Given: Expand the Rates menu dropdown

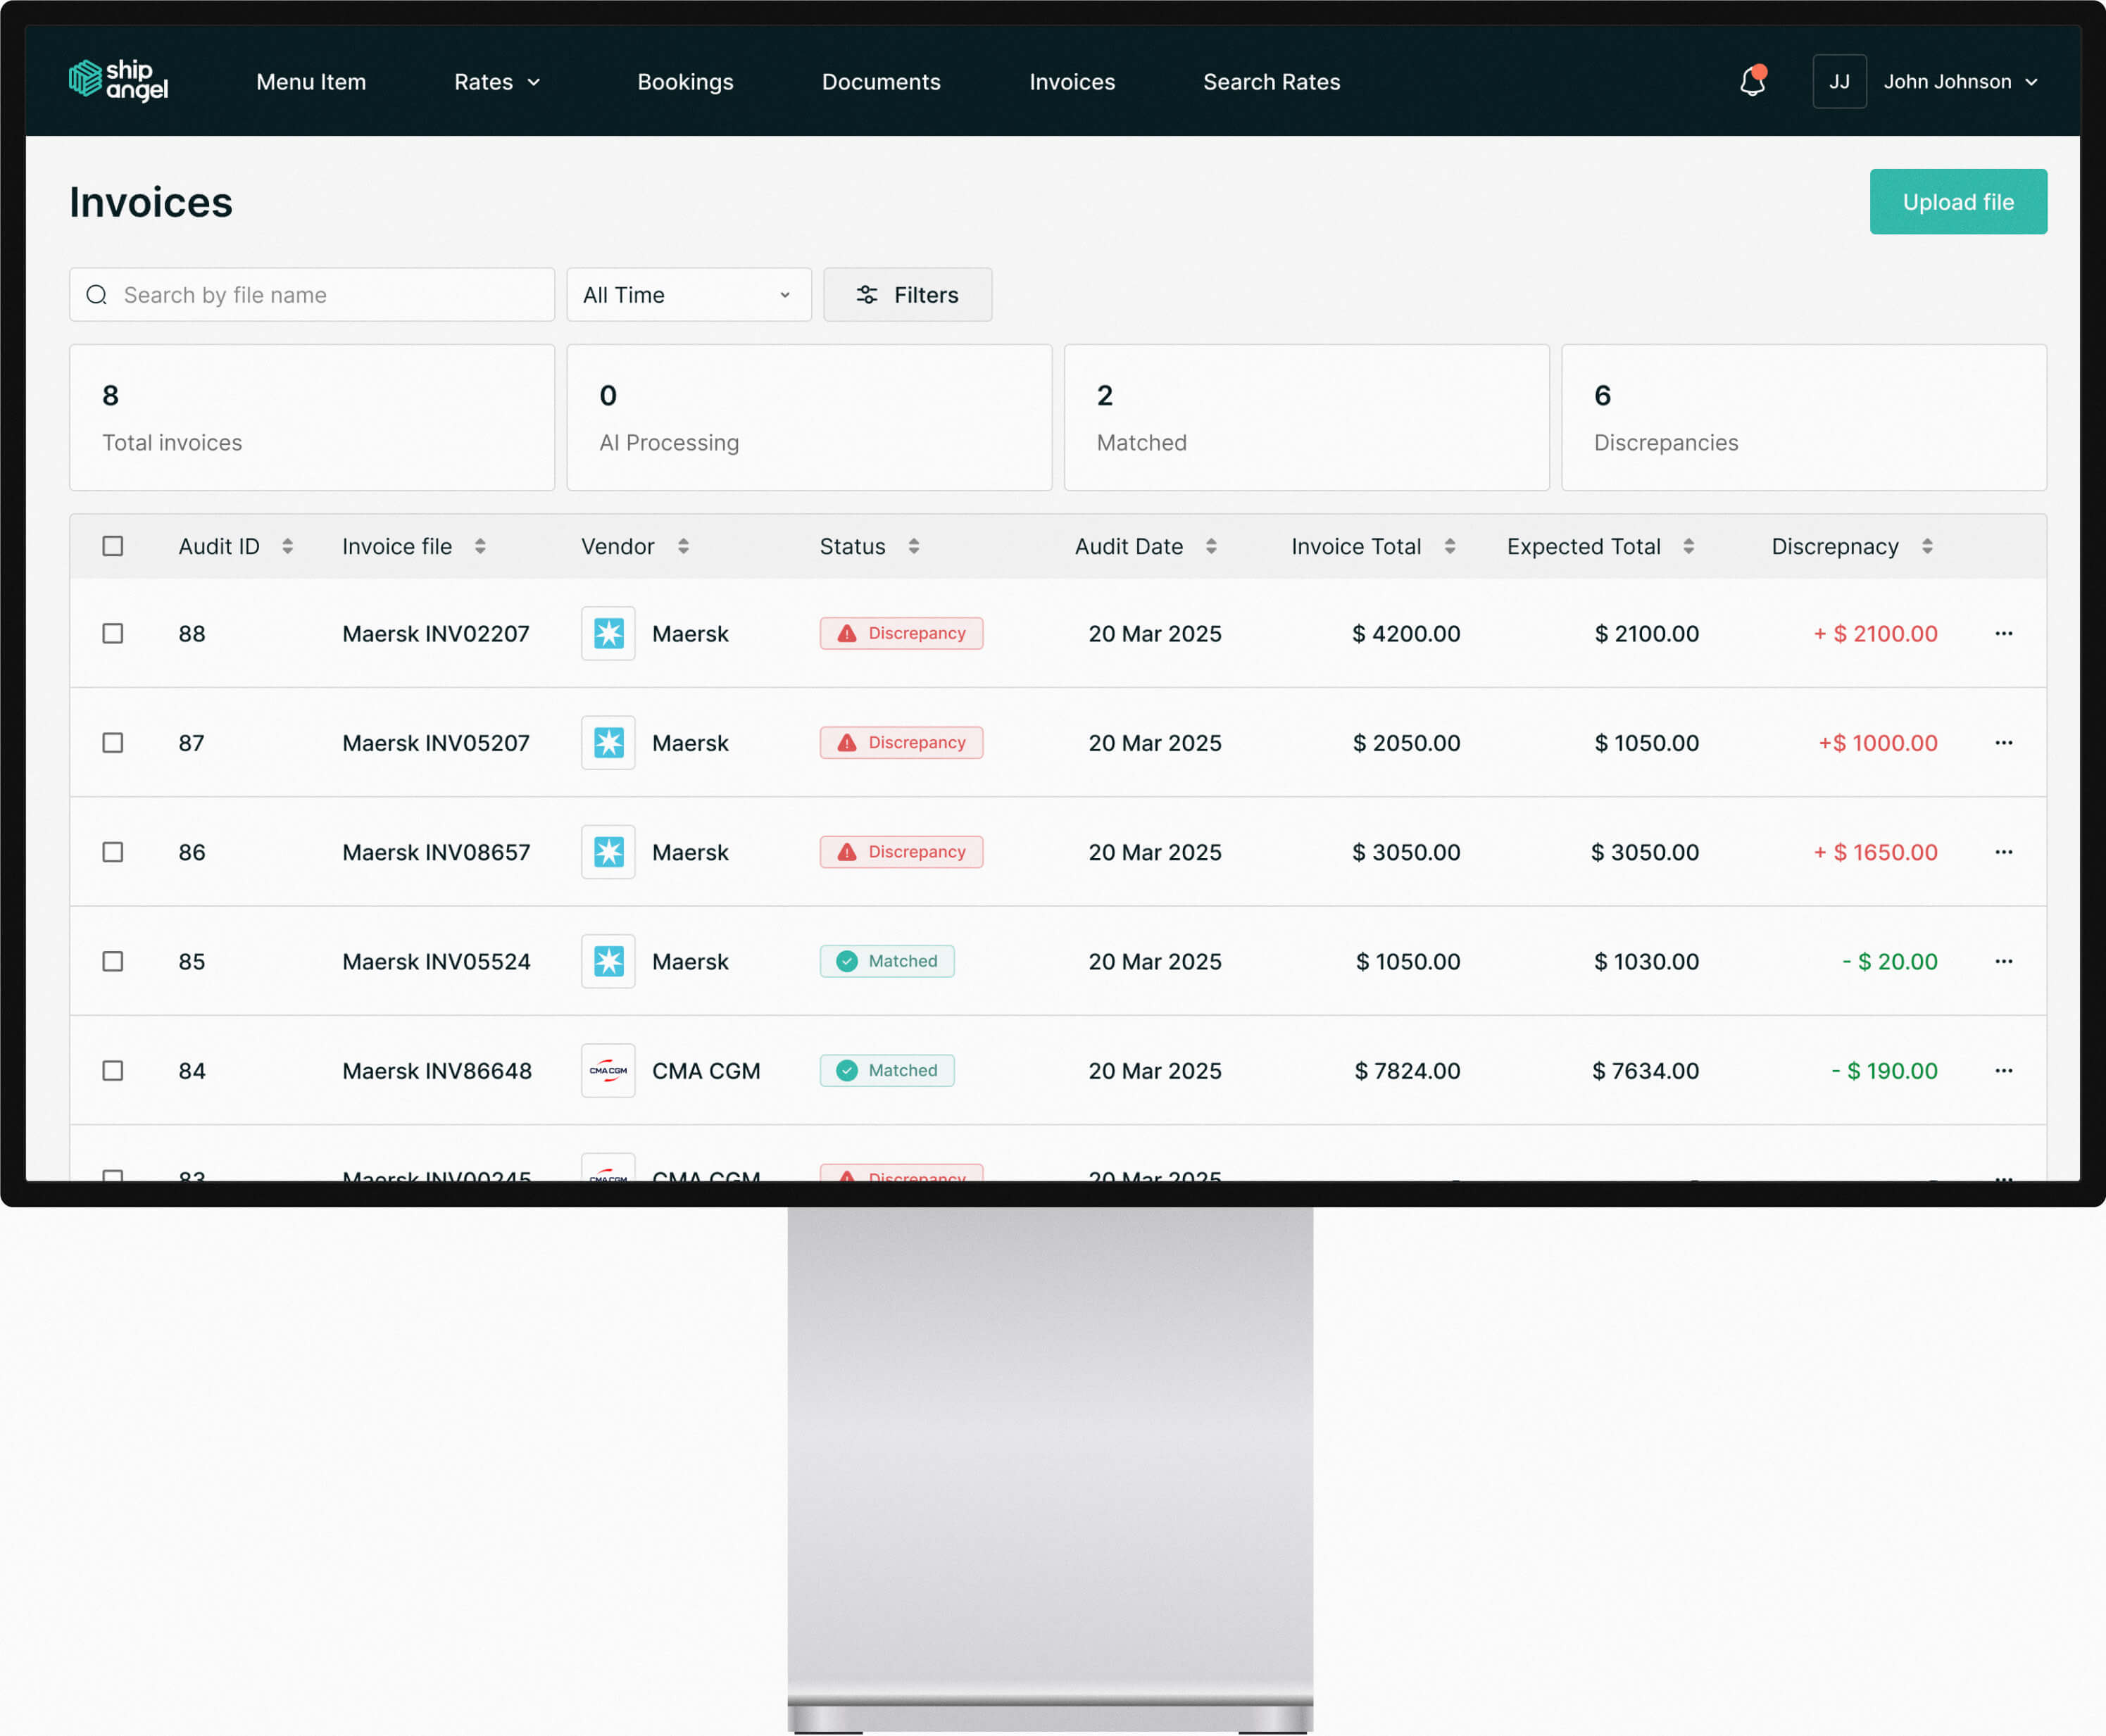Looking at the screenshot, I should 497,82.
